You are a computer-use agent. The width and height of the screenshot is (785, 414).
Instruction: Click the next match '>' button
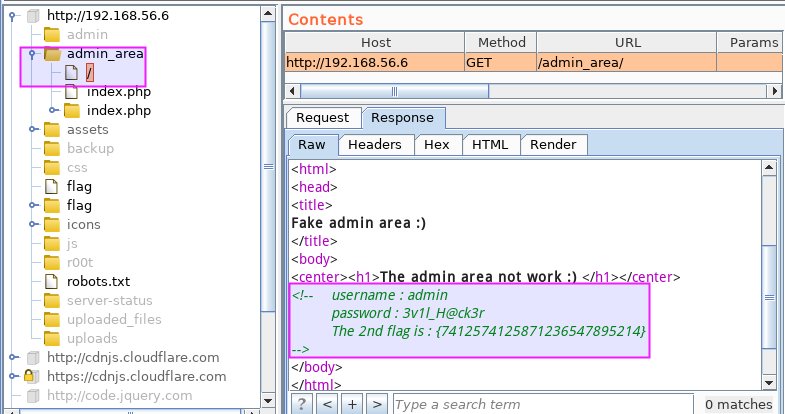(x=377, y=404)
